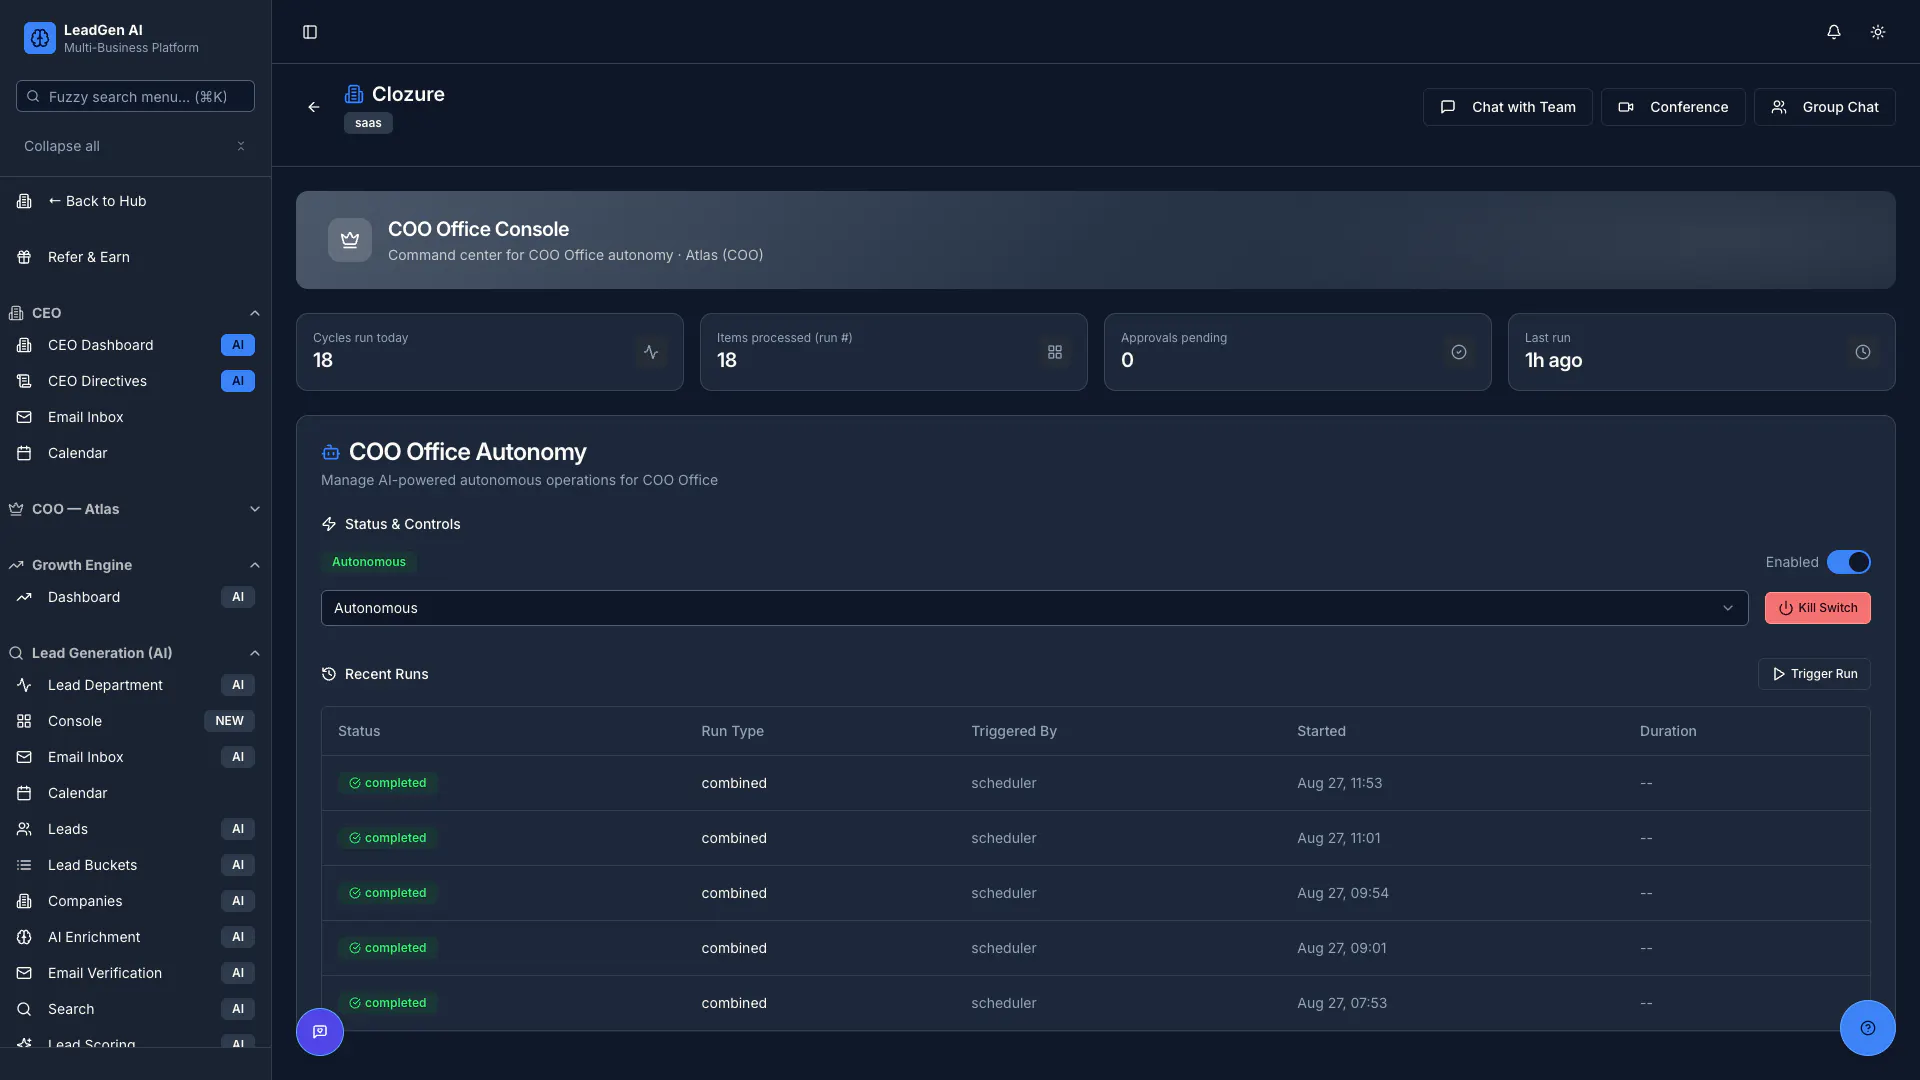1920x1080 pixels.
Task: Click the collapse-all arrows icon in sidebar
Action: pos(241,146)
